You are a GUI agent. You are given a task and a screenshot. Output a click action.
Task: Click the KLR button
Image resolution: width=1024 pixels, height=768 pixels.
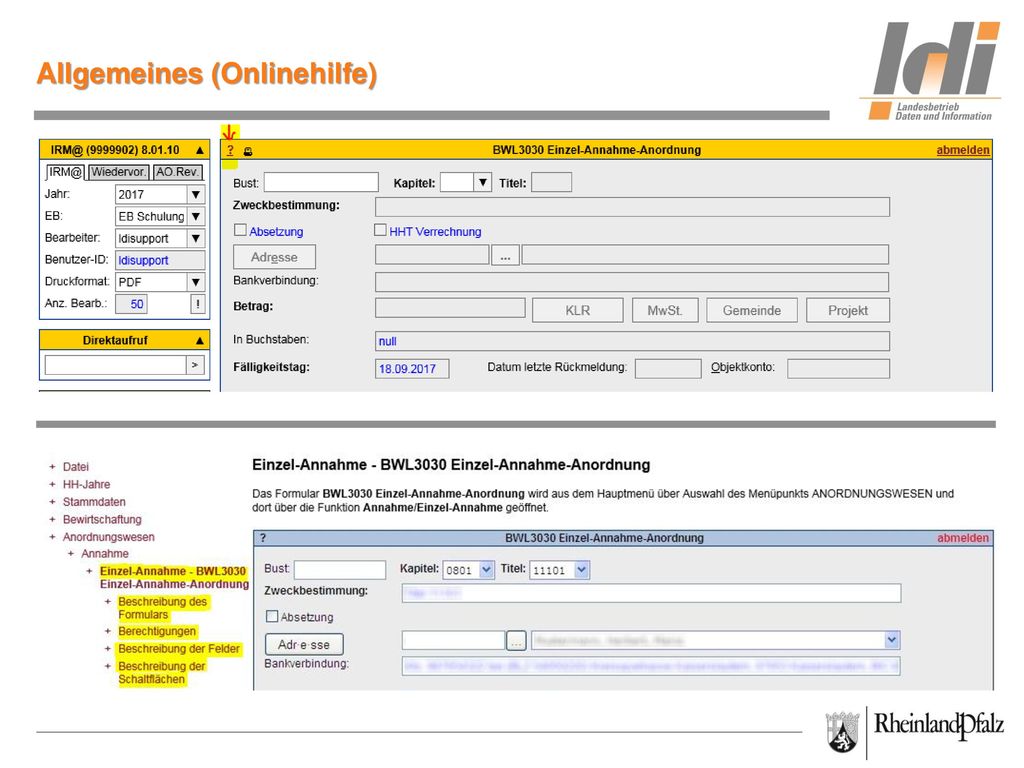[x=577, y=311]
